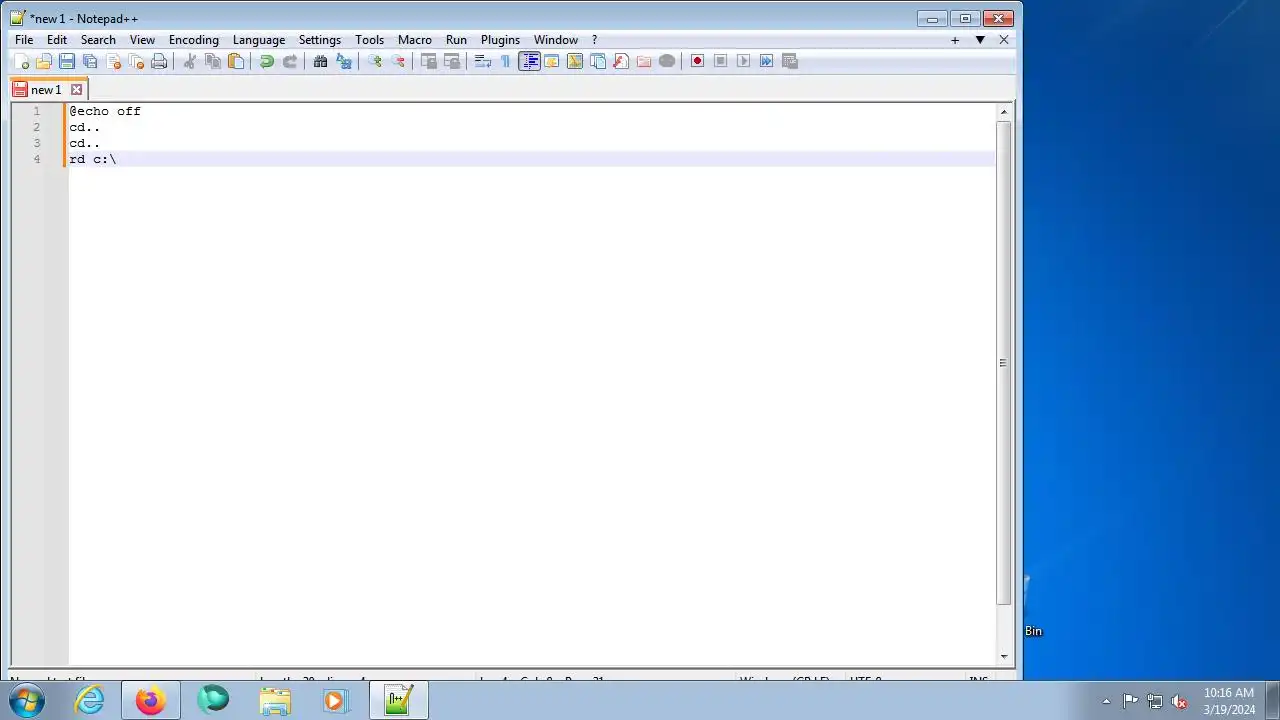Image resolution: width=1280 pixels, height=720 pixels.
Task: Click the '@echo off' line of text
Action: click(105, 111)
